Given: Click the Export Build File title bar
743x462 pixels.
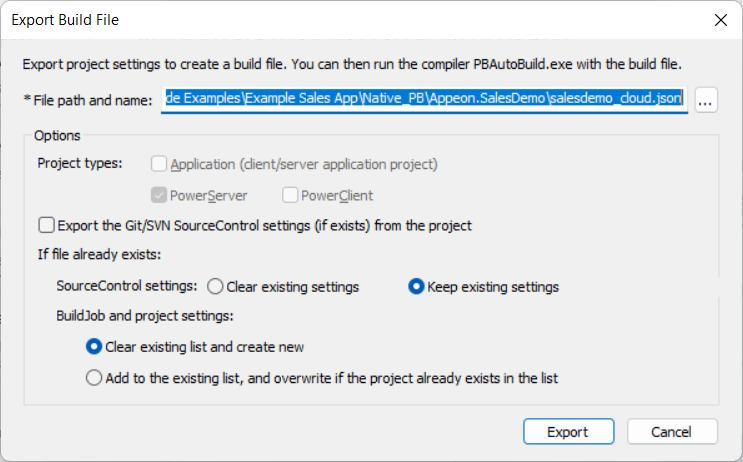Looking at the screenshot, I should (300, 19).
